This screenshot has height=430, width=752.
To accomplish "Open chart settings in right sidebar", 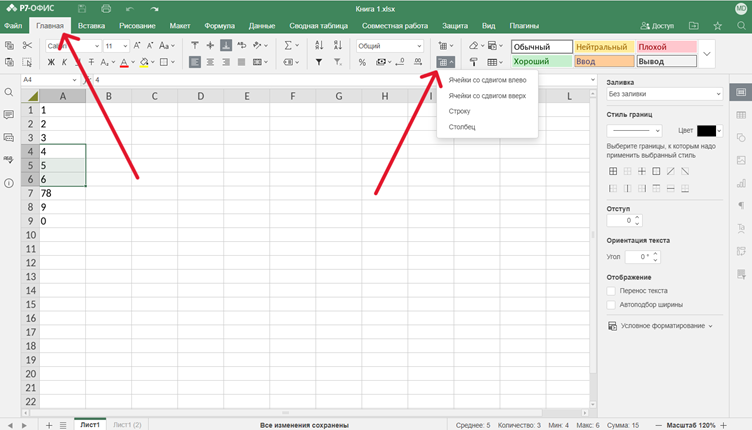I will click(741, 182).
